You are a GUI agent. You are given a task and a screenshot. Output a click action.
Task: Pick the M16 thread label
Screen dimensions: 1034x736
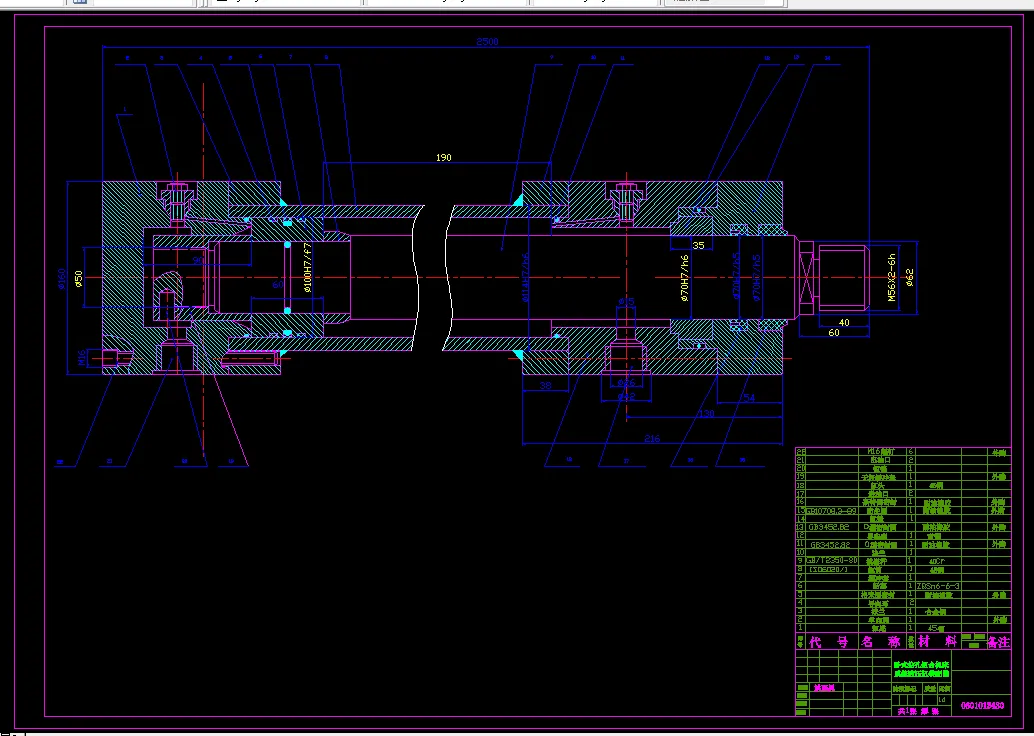coord(82,358)
